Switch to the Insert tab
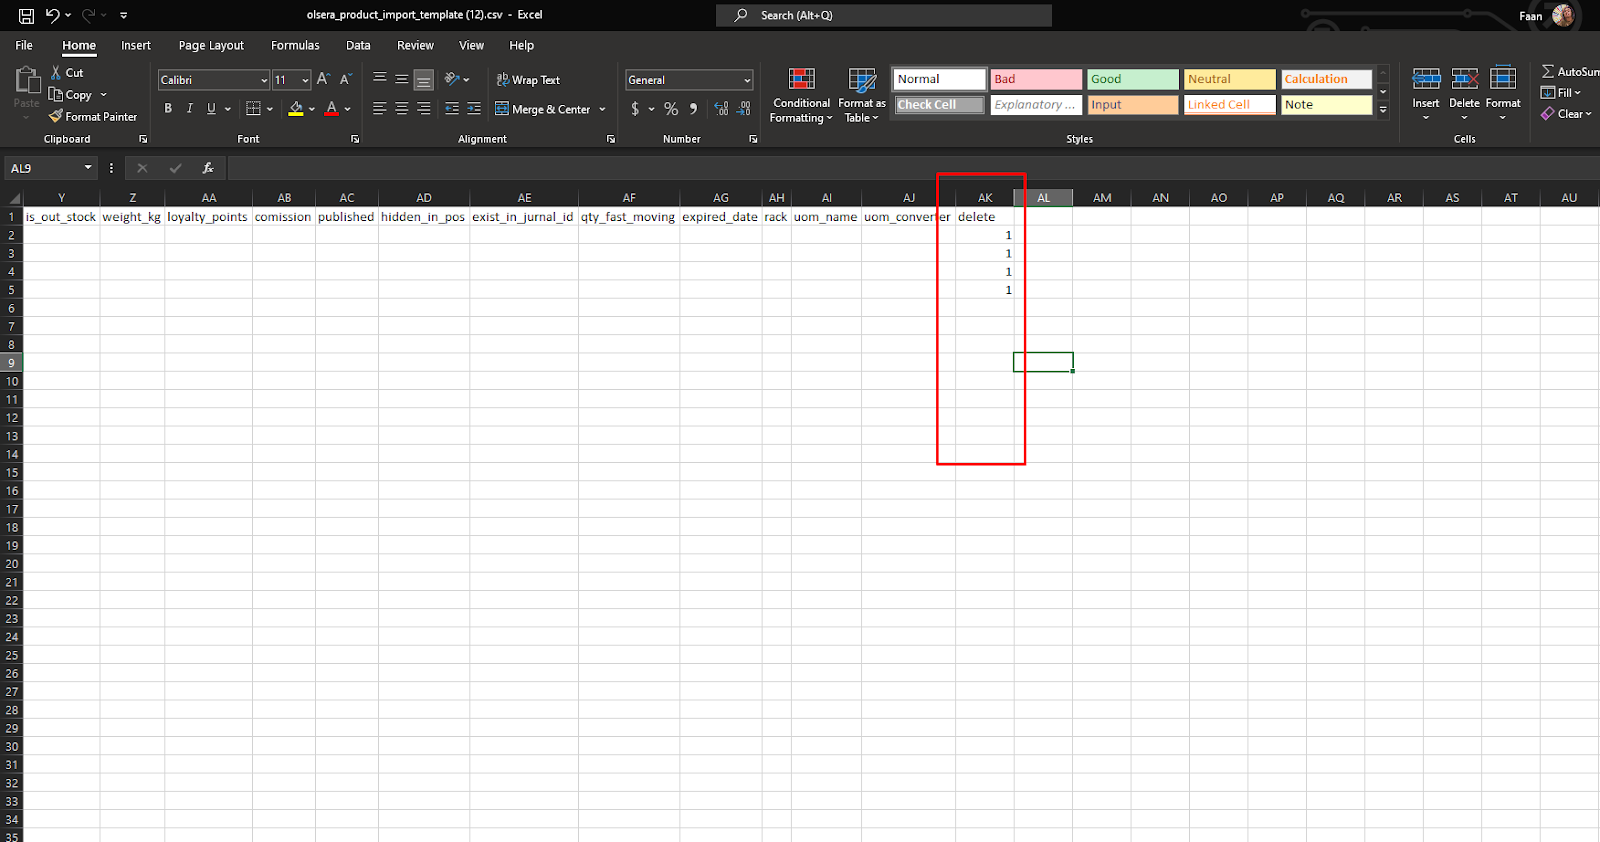Image resolution: width=1600 pixels, height=842 pixels. pyautogui.click(x=136, y=46)
